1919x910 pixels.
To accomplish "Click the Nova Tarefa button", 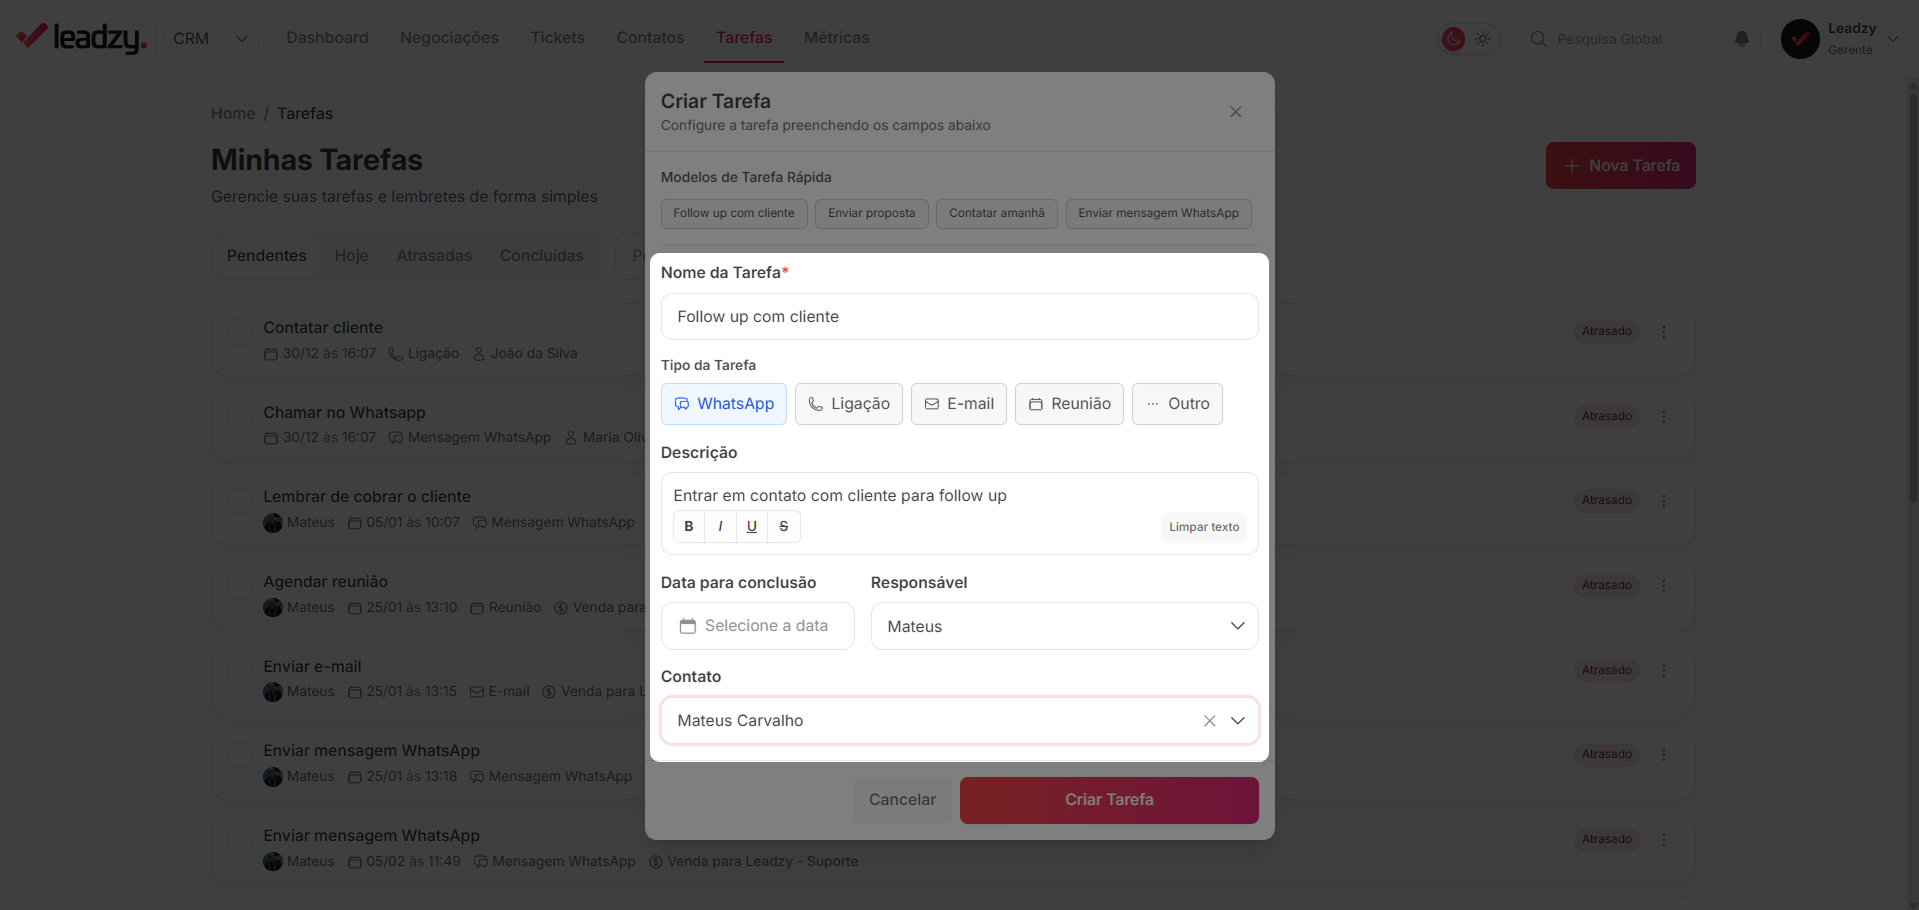I will click(1620, 166).
